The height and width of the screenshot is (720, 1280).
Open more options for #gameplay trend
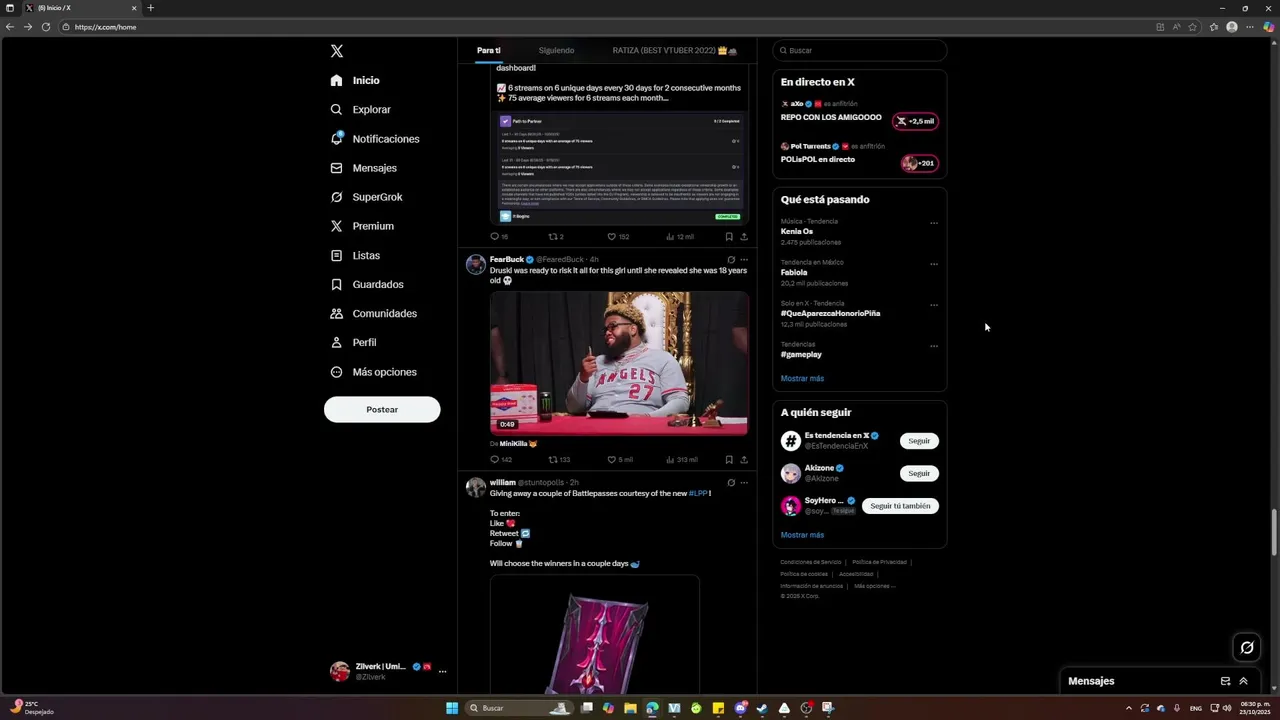934,346
